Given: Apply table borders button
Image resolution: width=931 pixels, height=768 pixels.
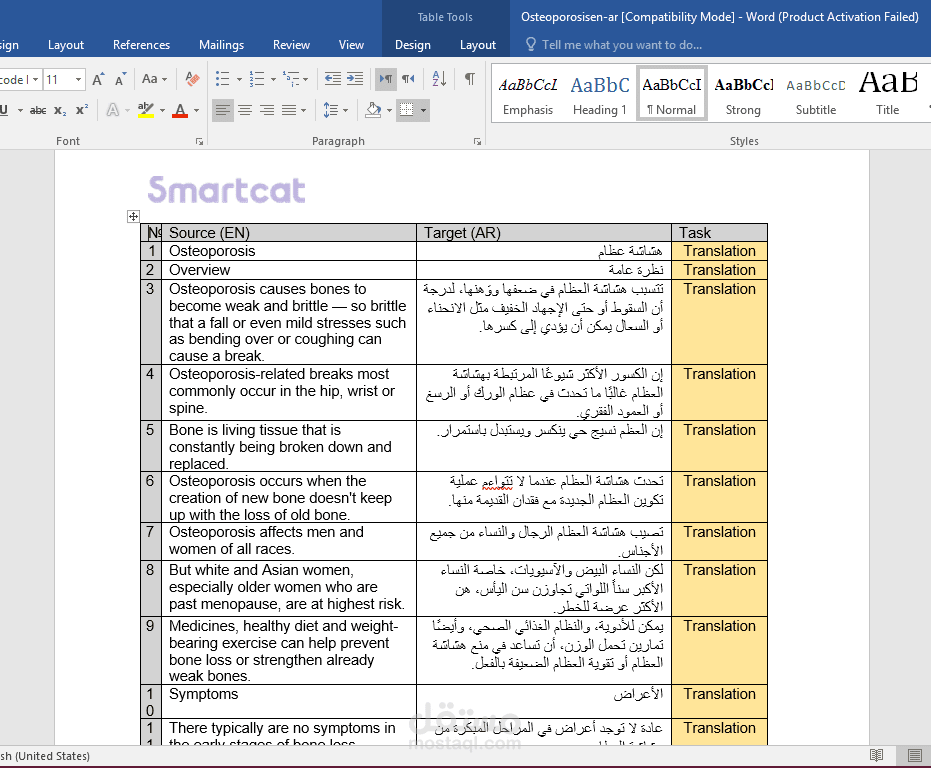Looking at the screenshot, I should tap(407, 110).
